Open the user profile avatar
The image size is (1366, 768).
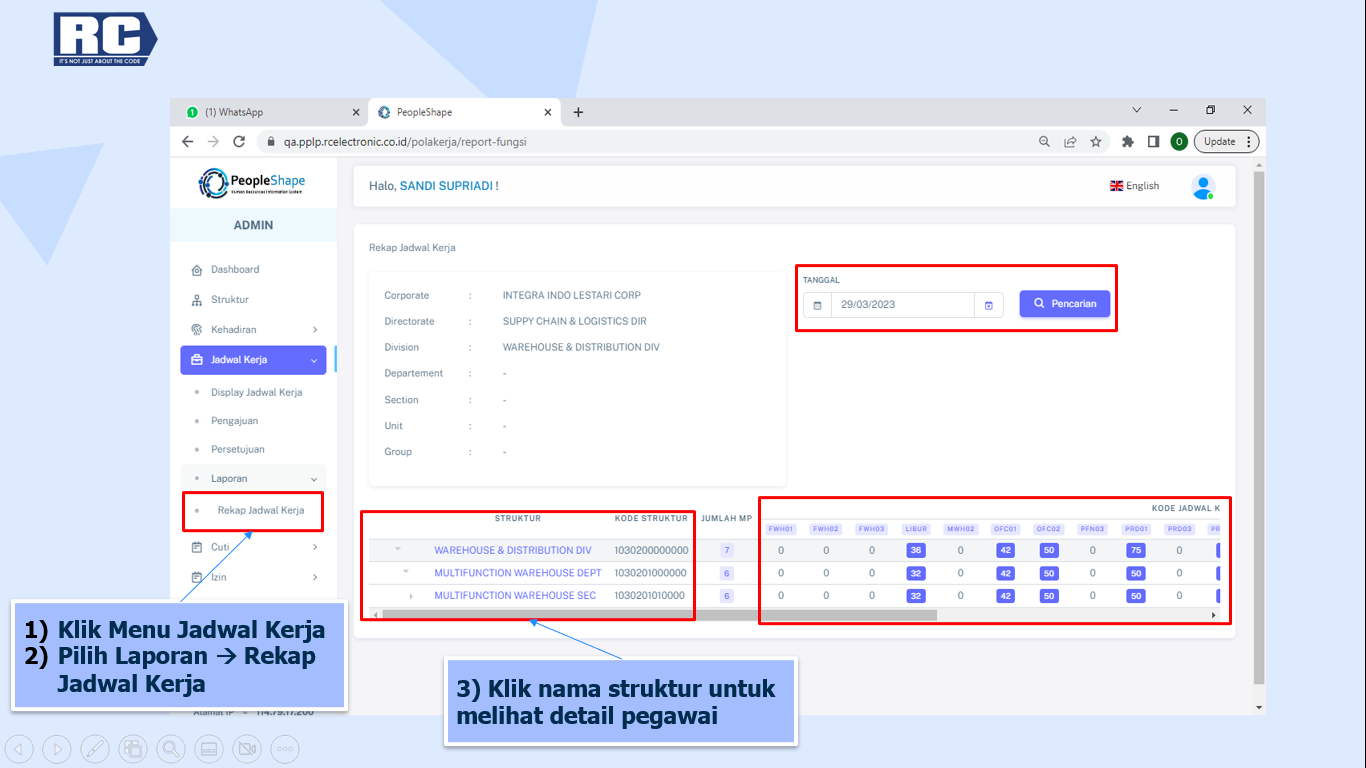1202,186
